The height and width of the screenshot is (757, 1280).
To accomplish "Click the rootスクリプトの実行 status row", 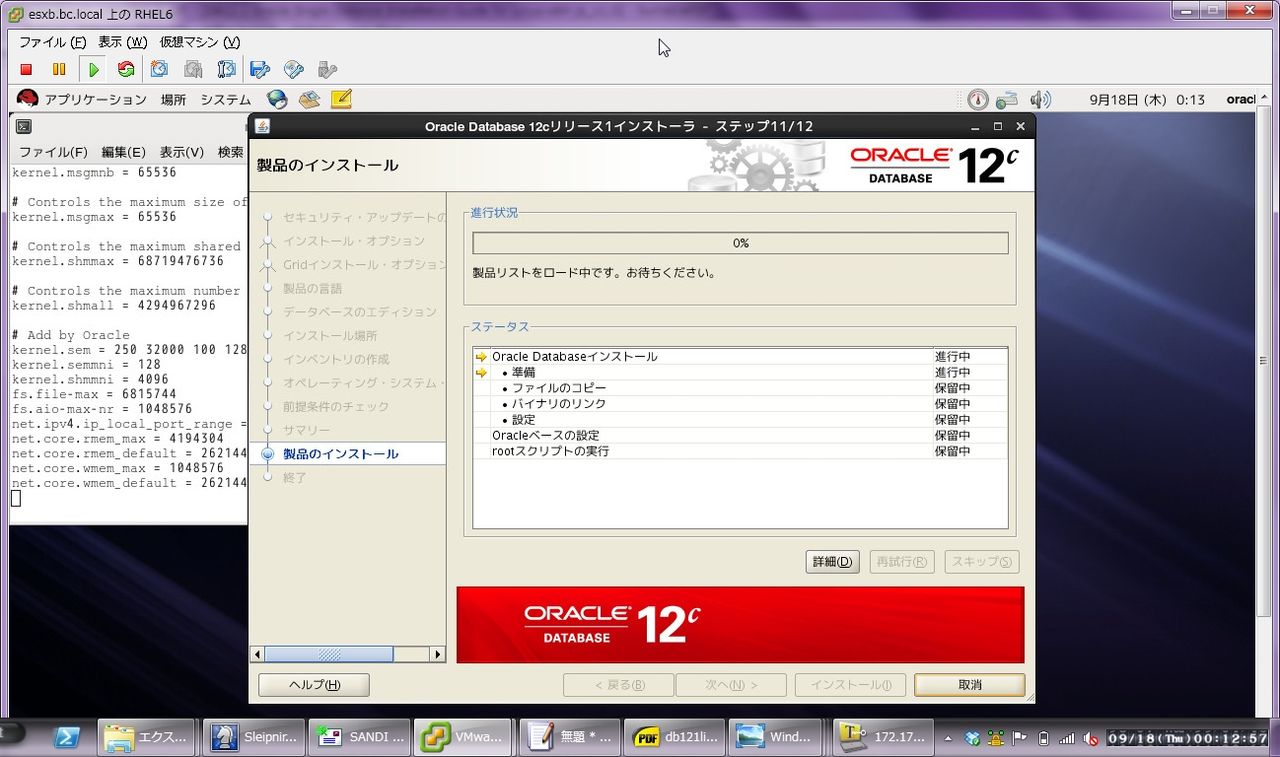I will (740, 451).
